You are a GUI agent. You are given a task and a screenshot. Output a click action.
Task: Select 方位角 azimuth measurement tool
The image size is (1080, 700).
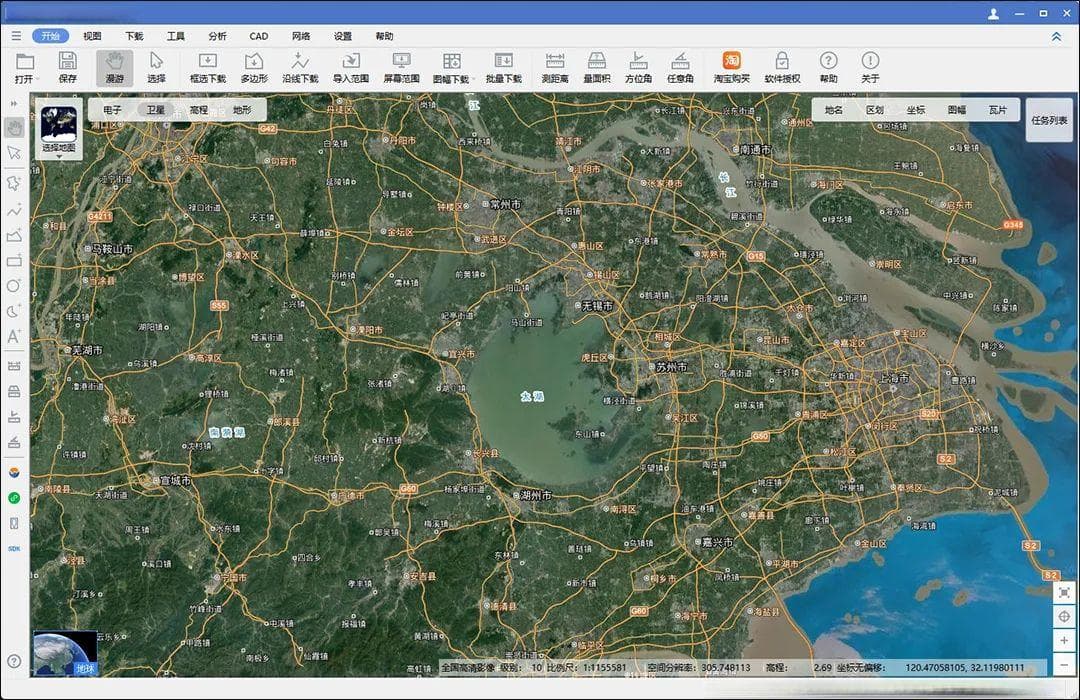(638, 68)
